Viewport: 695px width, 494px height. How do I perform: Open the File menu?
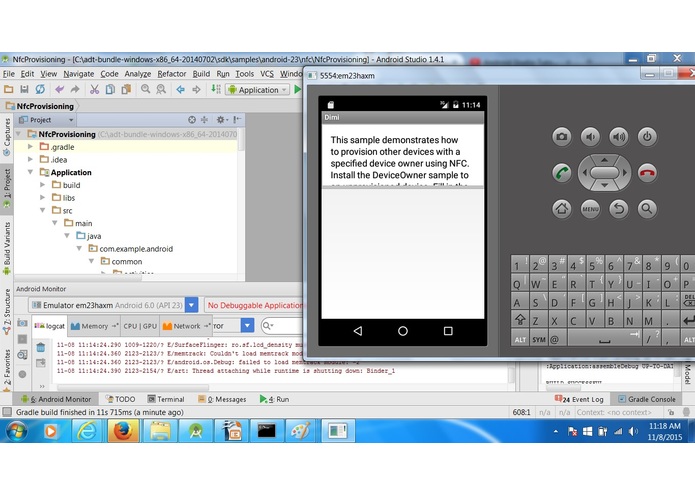click(9, 74)
